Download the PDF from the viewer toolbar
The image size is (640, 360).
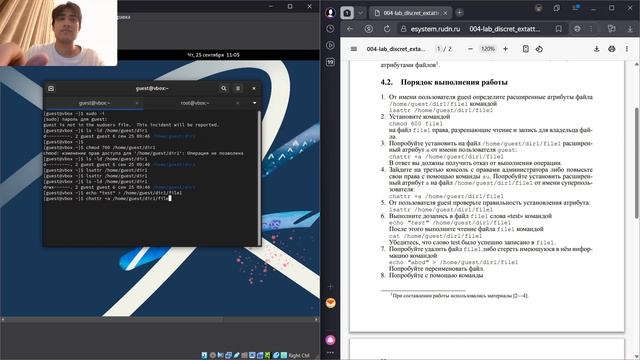(596, 49)
